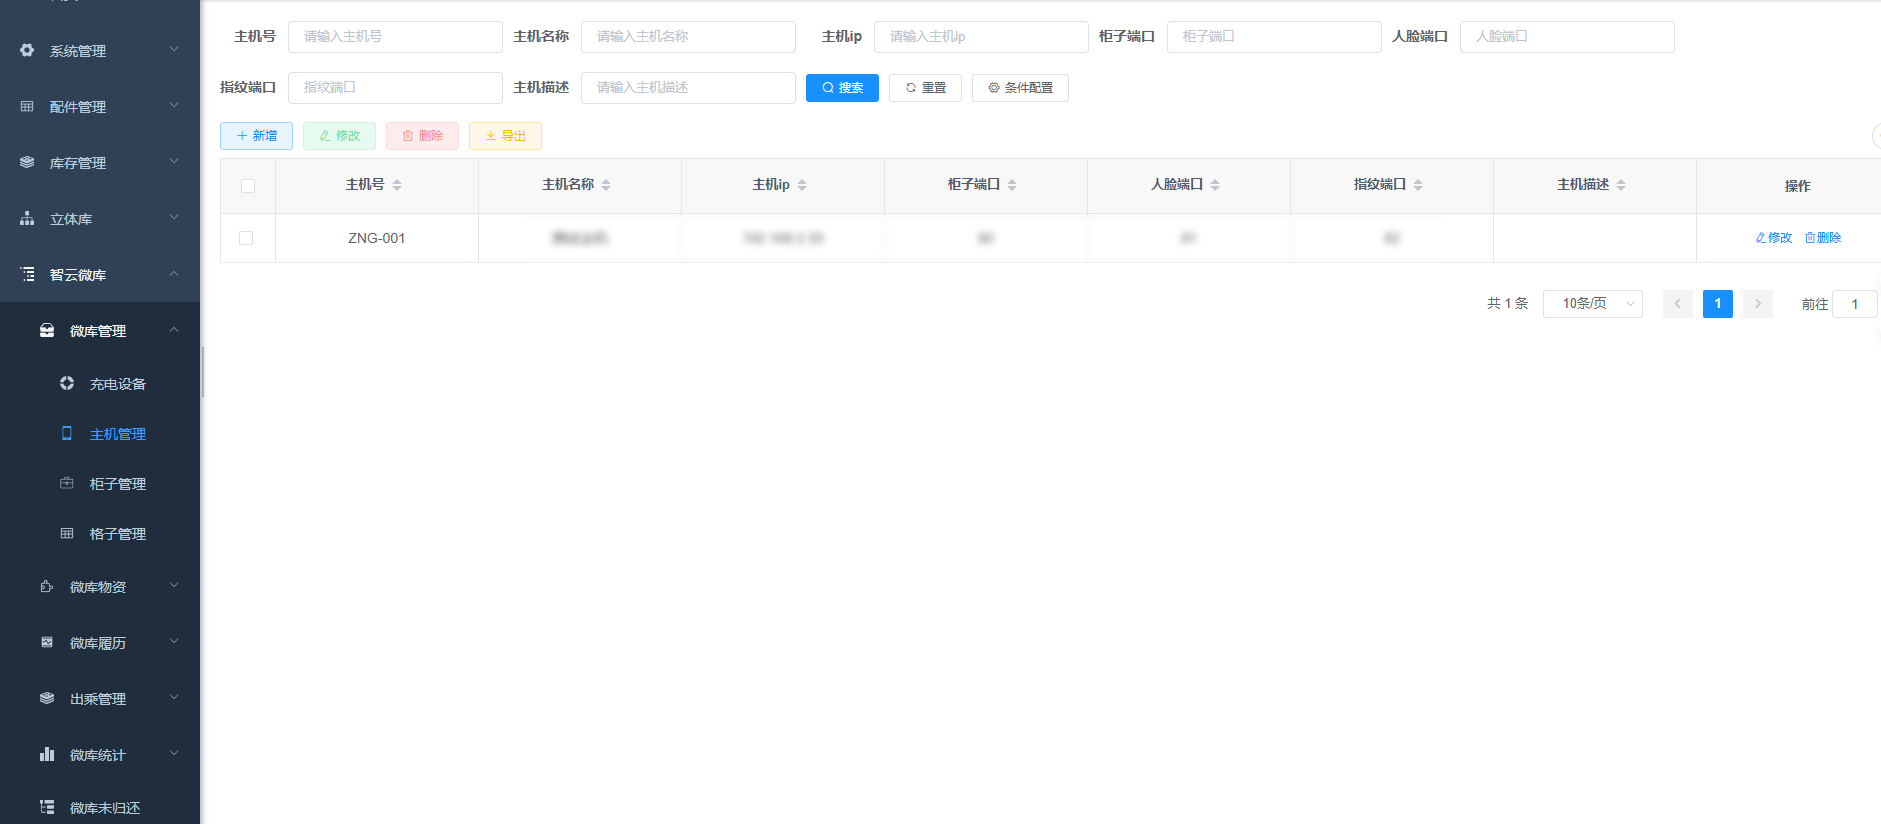The image size is (1881, 824).
Task: Check the ZNG-001 row checkbox
Action: pyautogui.click(x=246, y=238)
